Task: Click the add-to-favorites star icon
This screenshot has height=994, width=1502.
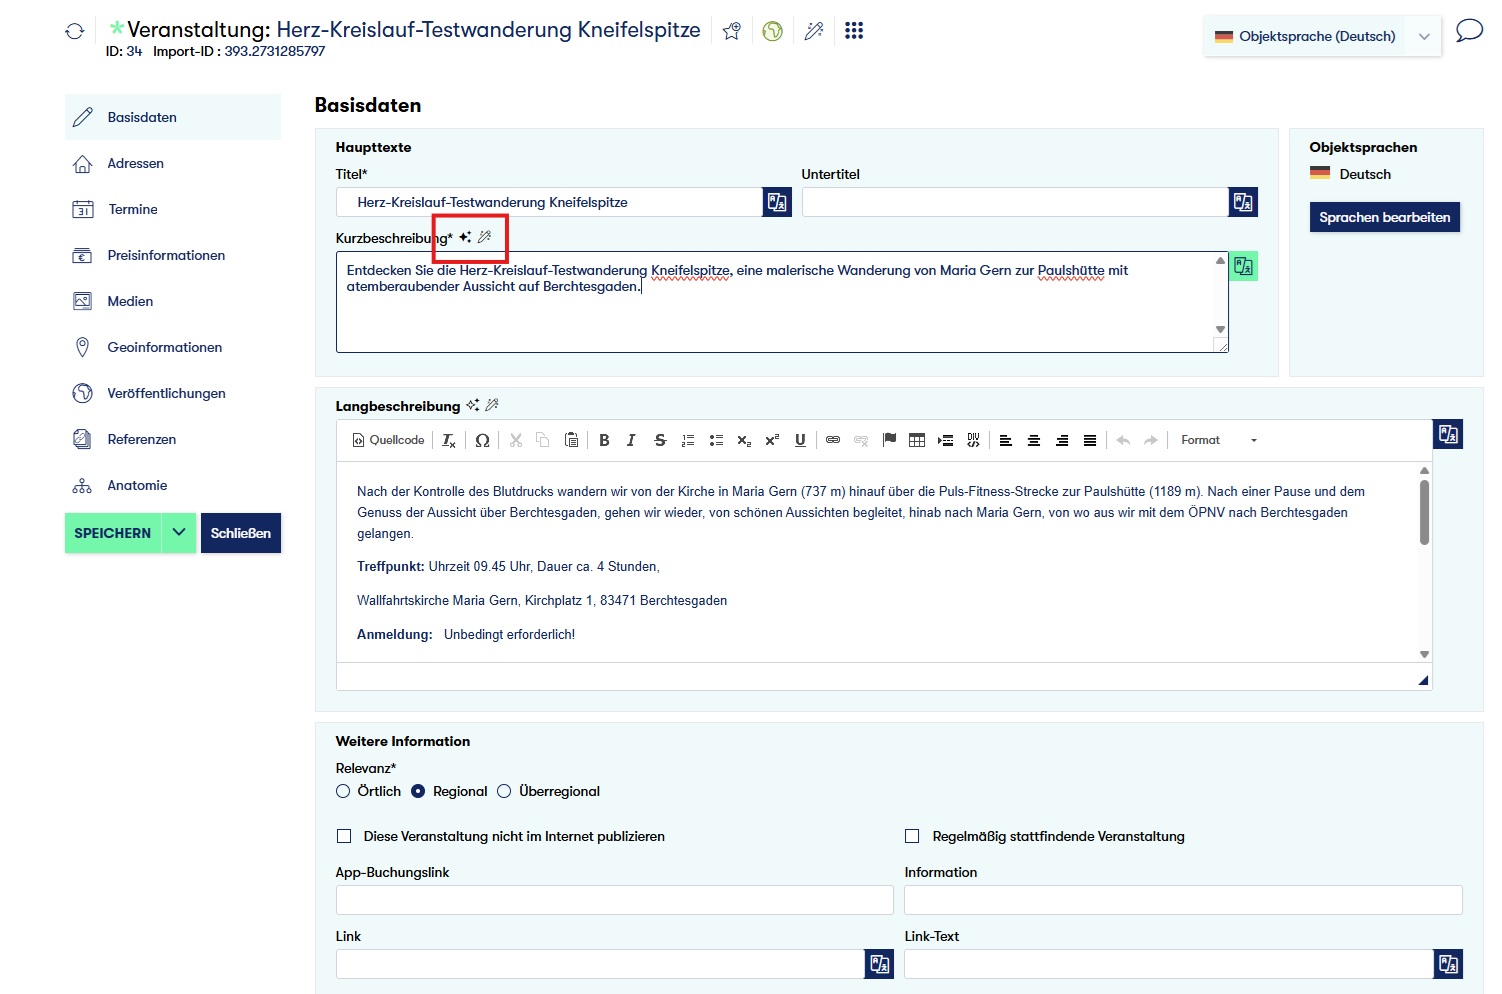Action: 732,31
